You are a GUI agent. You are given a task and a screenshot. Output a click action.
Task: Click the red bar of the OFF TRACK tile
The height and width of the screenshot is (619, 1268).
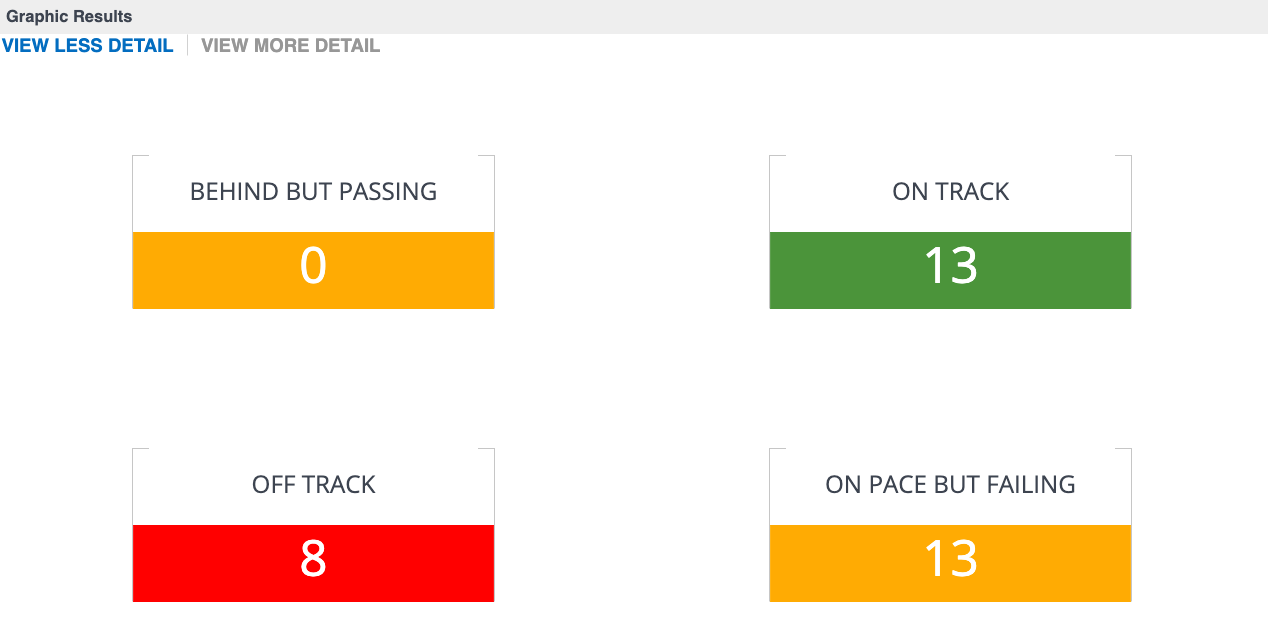pyautogui.click(x=313, y=563)
